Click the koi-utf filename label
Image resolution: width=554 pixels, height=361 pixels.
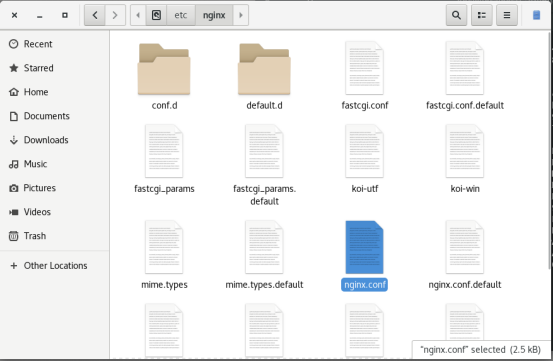click(x=365, y=189)
